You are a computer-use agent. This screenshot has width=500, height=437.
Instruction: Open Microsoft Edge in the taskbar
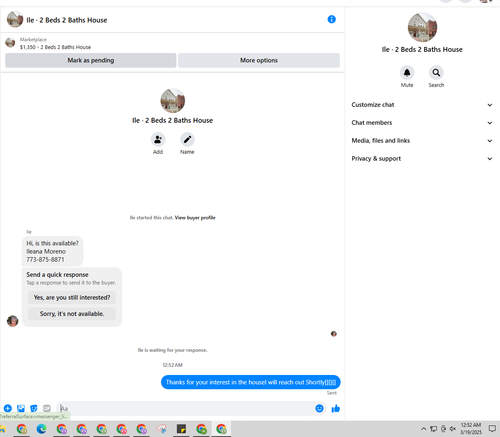click(x=41, y=429)
